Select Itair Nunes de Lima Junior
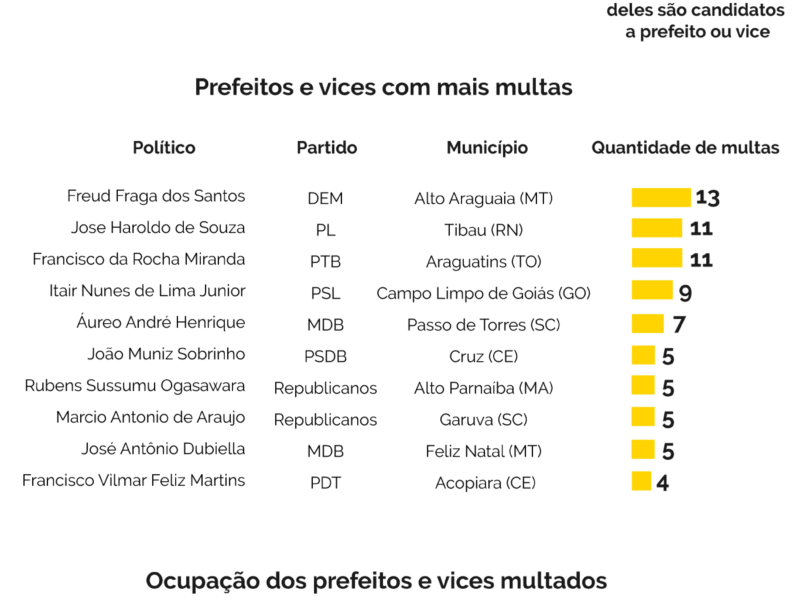This screenshot has height=600, width=800. pyautogui.click(x=147, y=291)
